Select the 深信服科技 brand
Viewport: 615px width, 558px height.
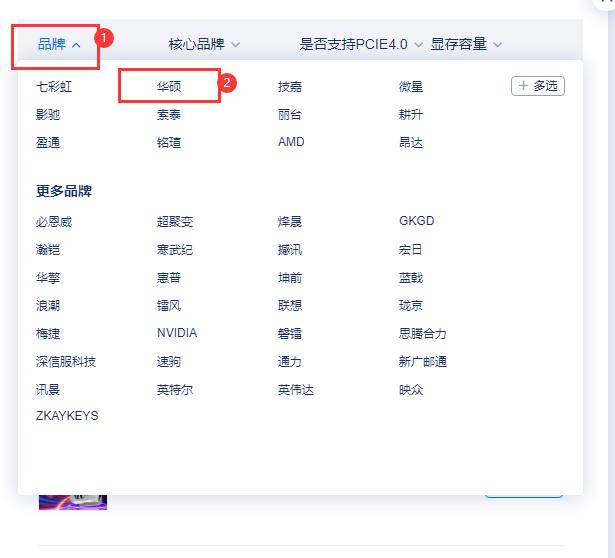pos(66,362)
